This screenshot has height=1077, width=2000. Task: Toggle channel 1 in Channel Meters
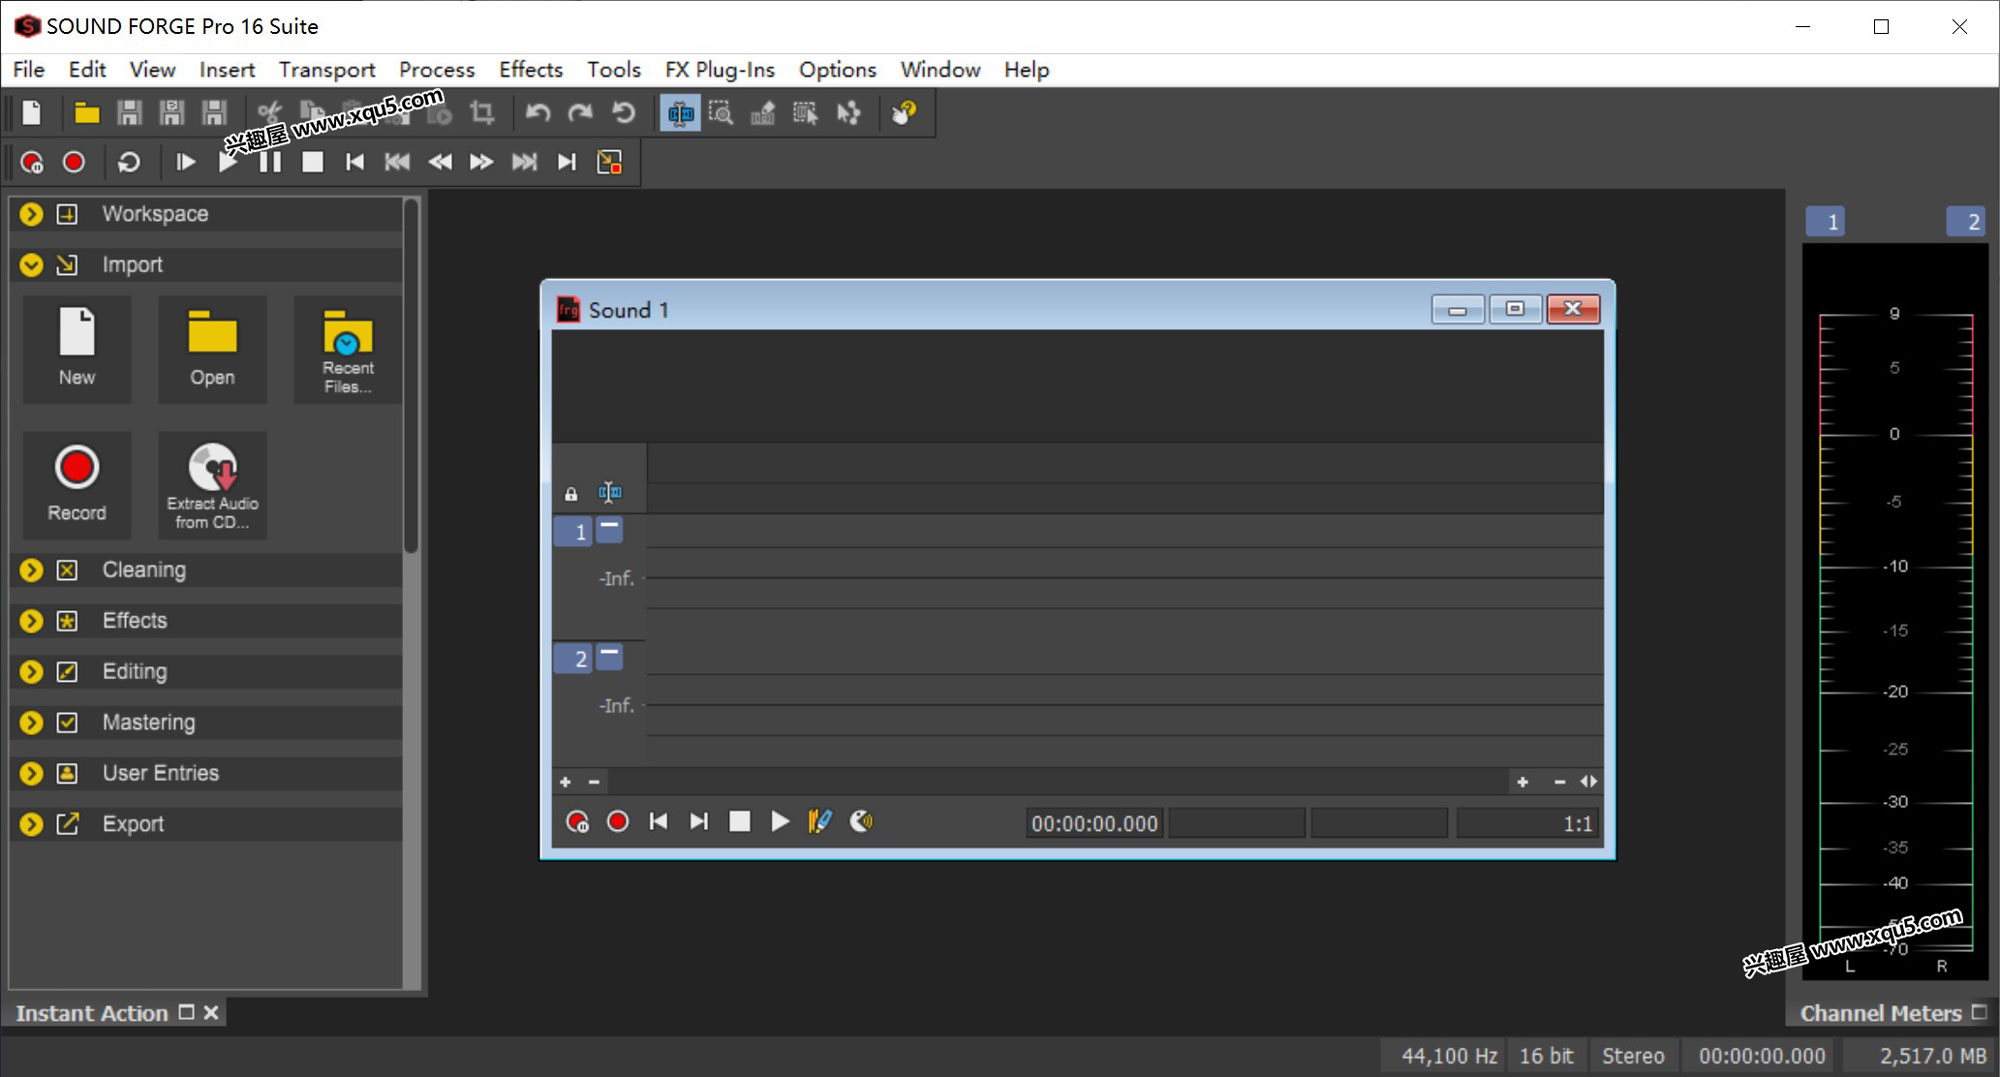tap(1826, 222)
